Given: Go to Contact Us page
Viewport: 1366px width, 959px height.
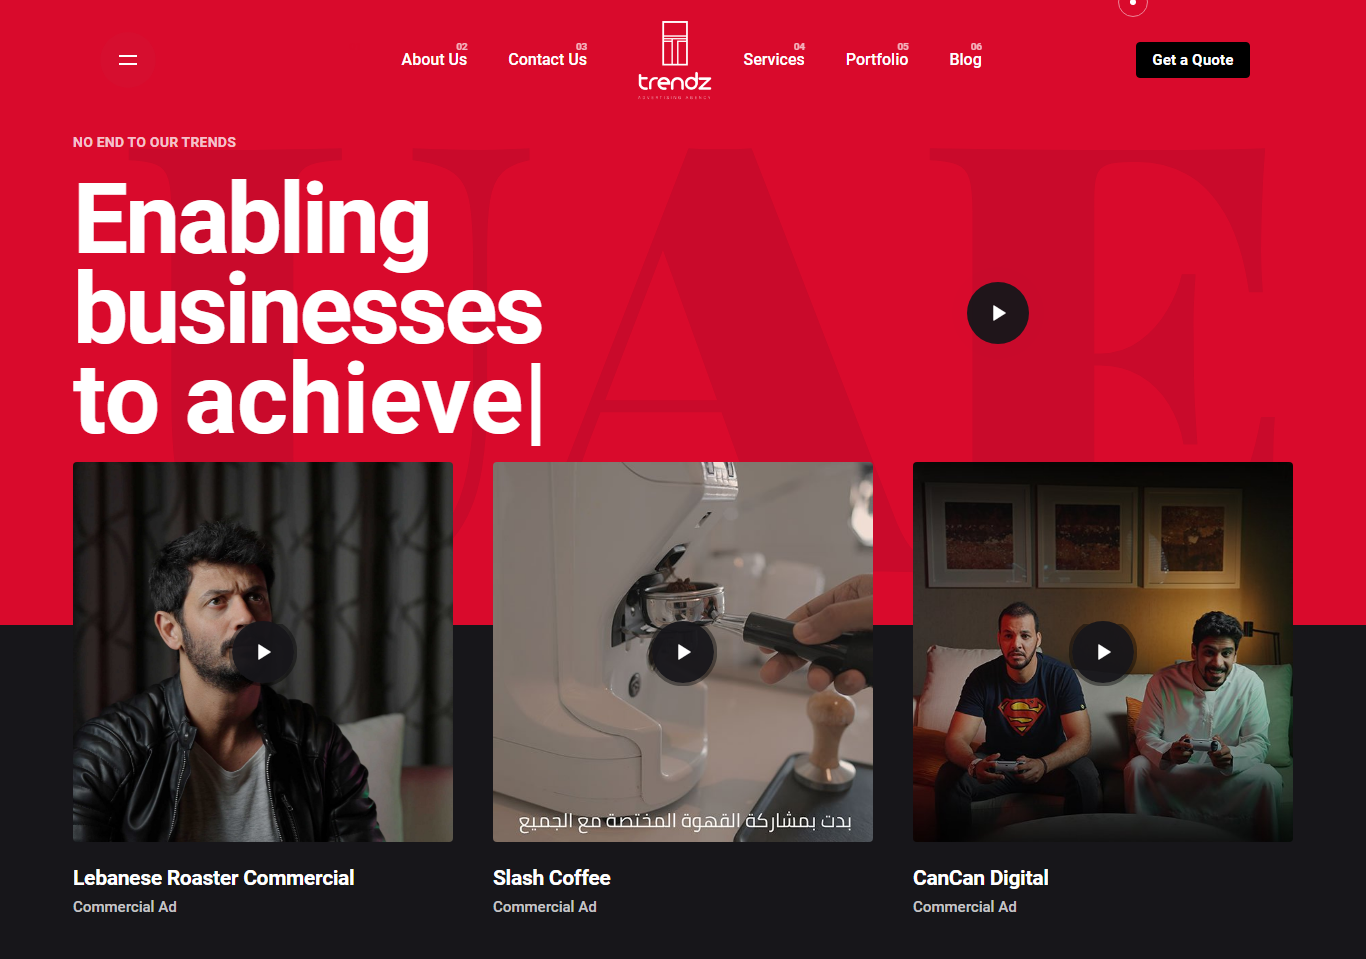Looking at the screenshot, I should point(547,59).
